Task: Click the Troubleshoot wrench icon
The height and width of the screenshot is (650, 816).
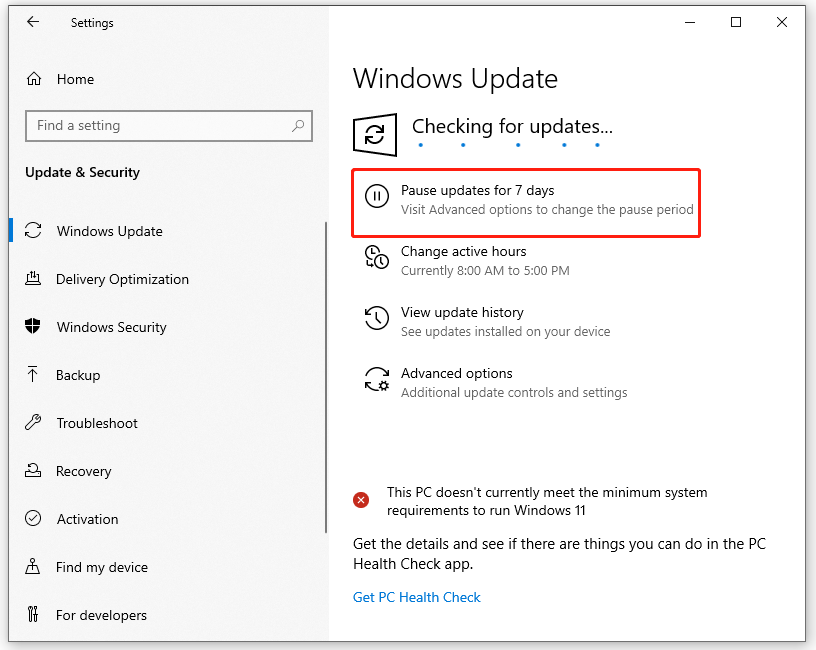Action: (x=35, y=423)
